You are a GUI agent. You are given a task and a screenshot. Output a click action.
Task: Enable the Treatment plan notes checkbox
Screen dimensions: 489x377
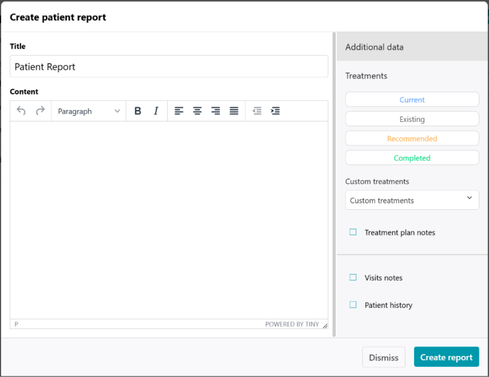coord(353,232)
